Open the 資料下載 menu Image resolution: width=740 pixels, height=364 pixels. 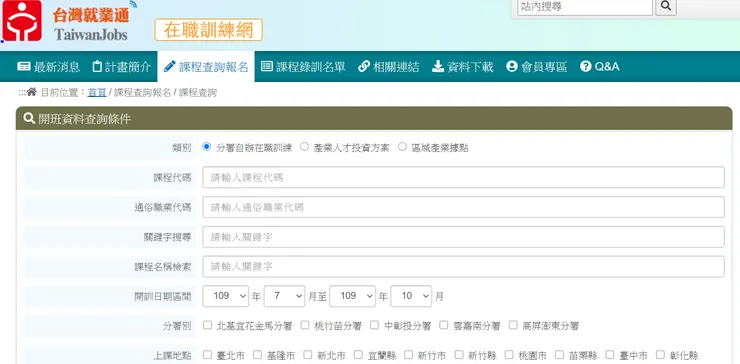(463, 67)
